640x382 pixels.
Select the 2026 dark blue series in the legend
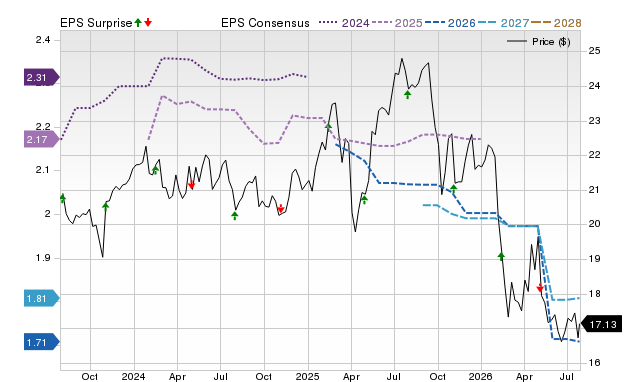pos(450,23)
